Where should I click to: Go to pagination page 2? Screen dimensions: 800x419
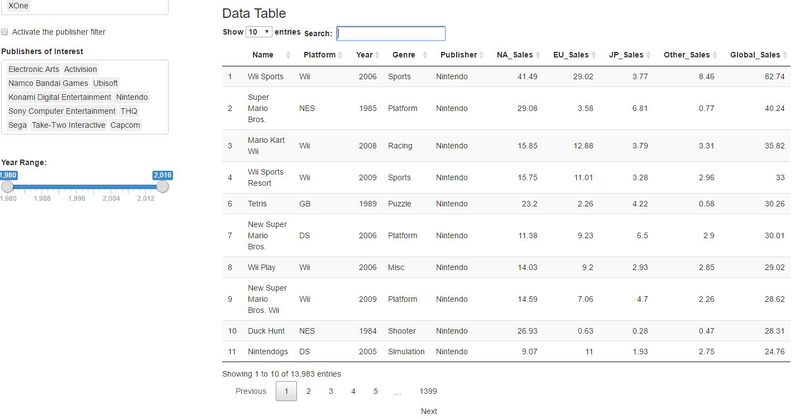pyautogui.click(x=308, y=391)
